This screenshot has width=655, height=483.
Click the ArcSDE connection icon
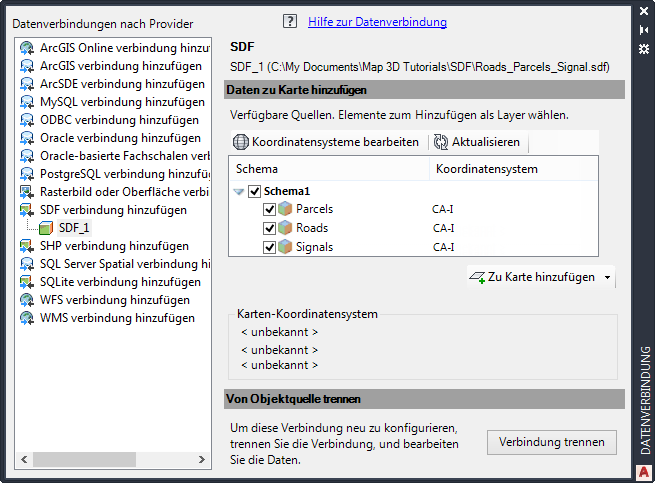click(x=27, y=84)
